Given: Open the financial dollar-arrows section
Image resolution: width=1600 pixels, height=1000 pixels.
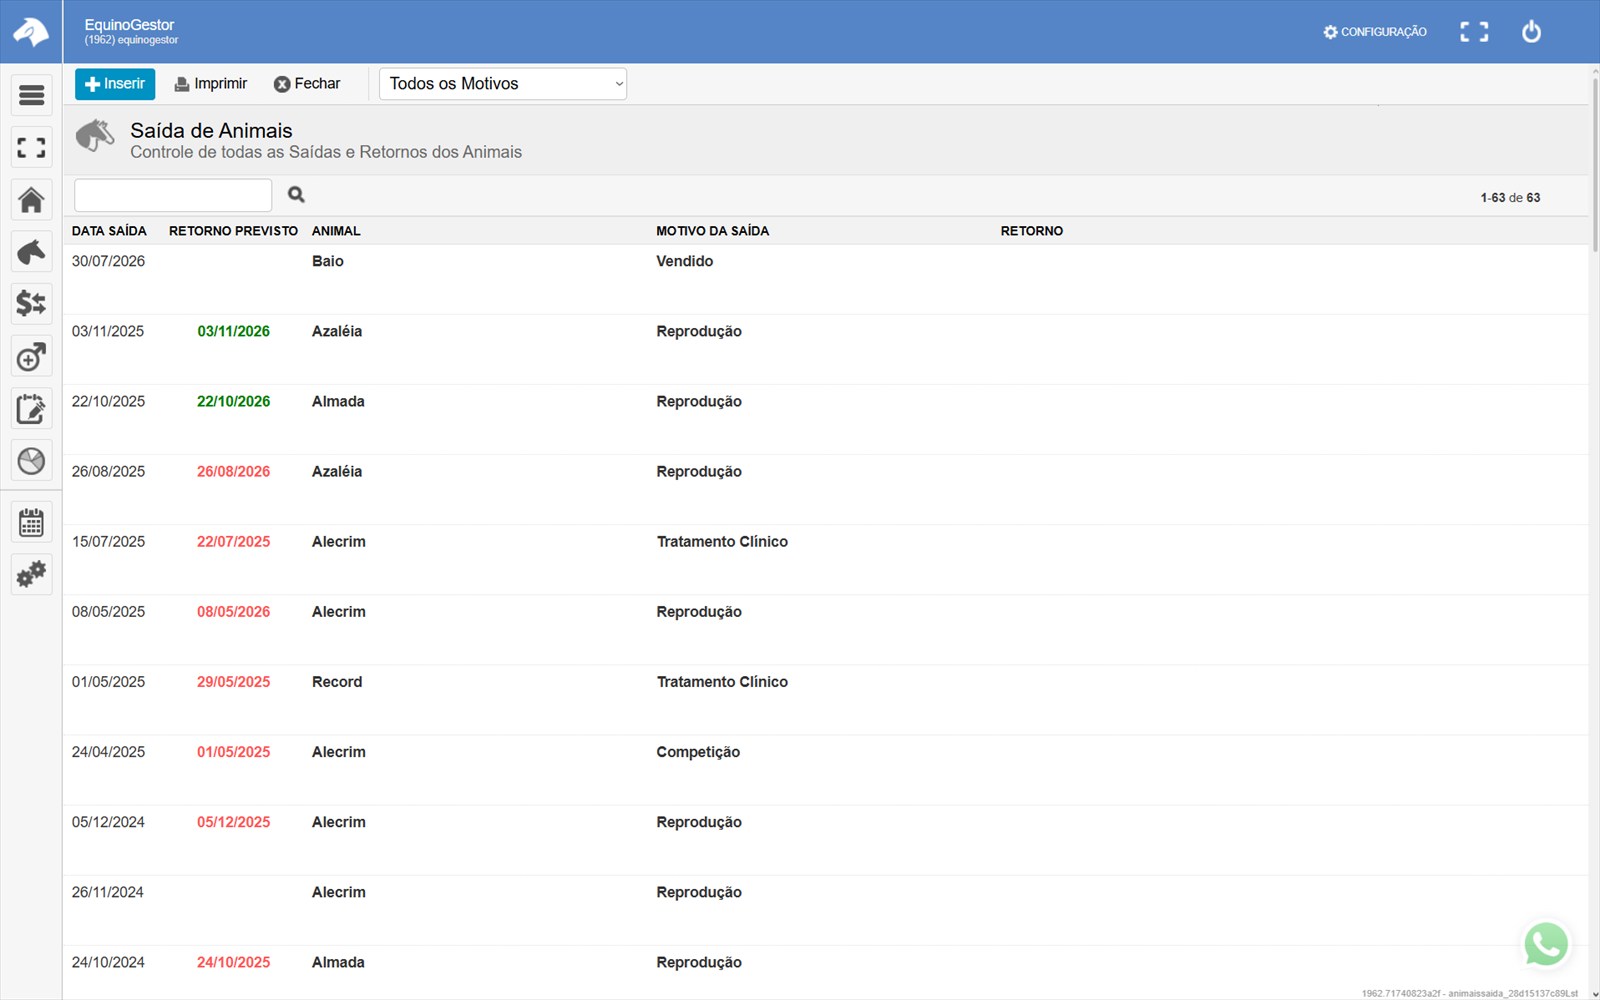Looking at the screenshot, I should coord(31,303).
